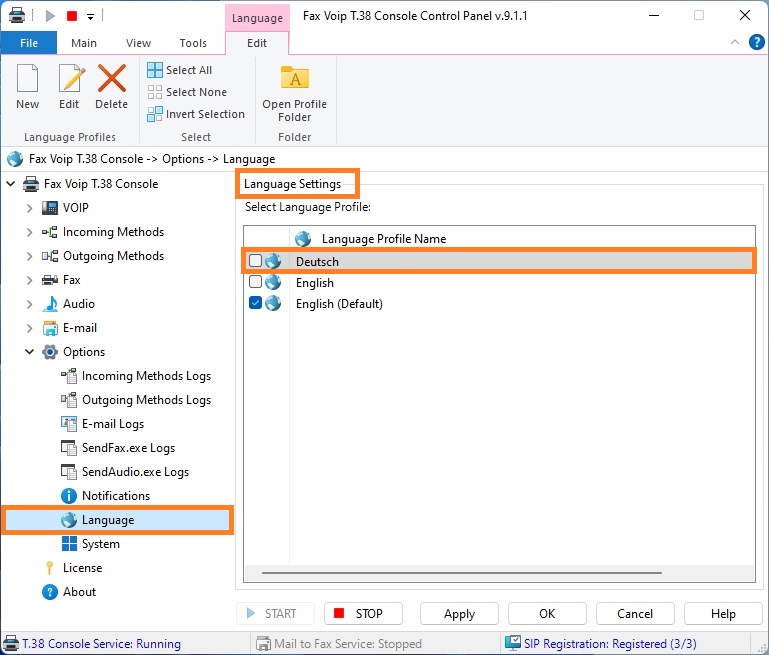Select the English (Default) row text

[x=339, y=304]
